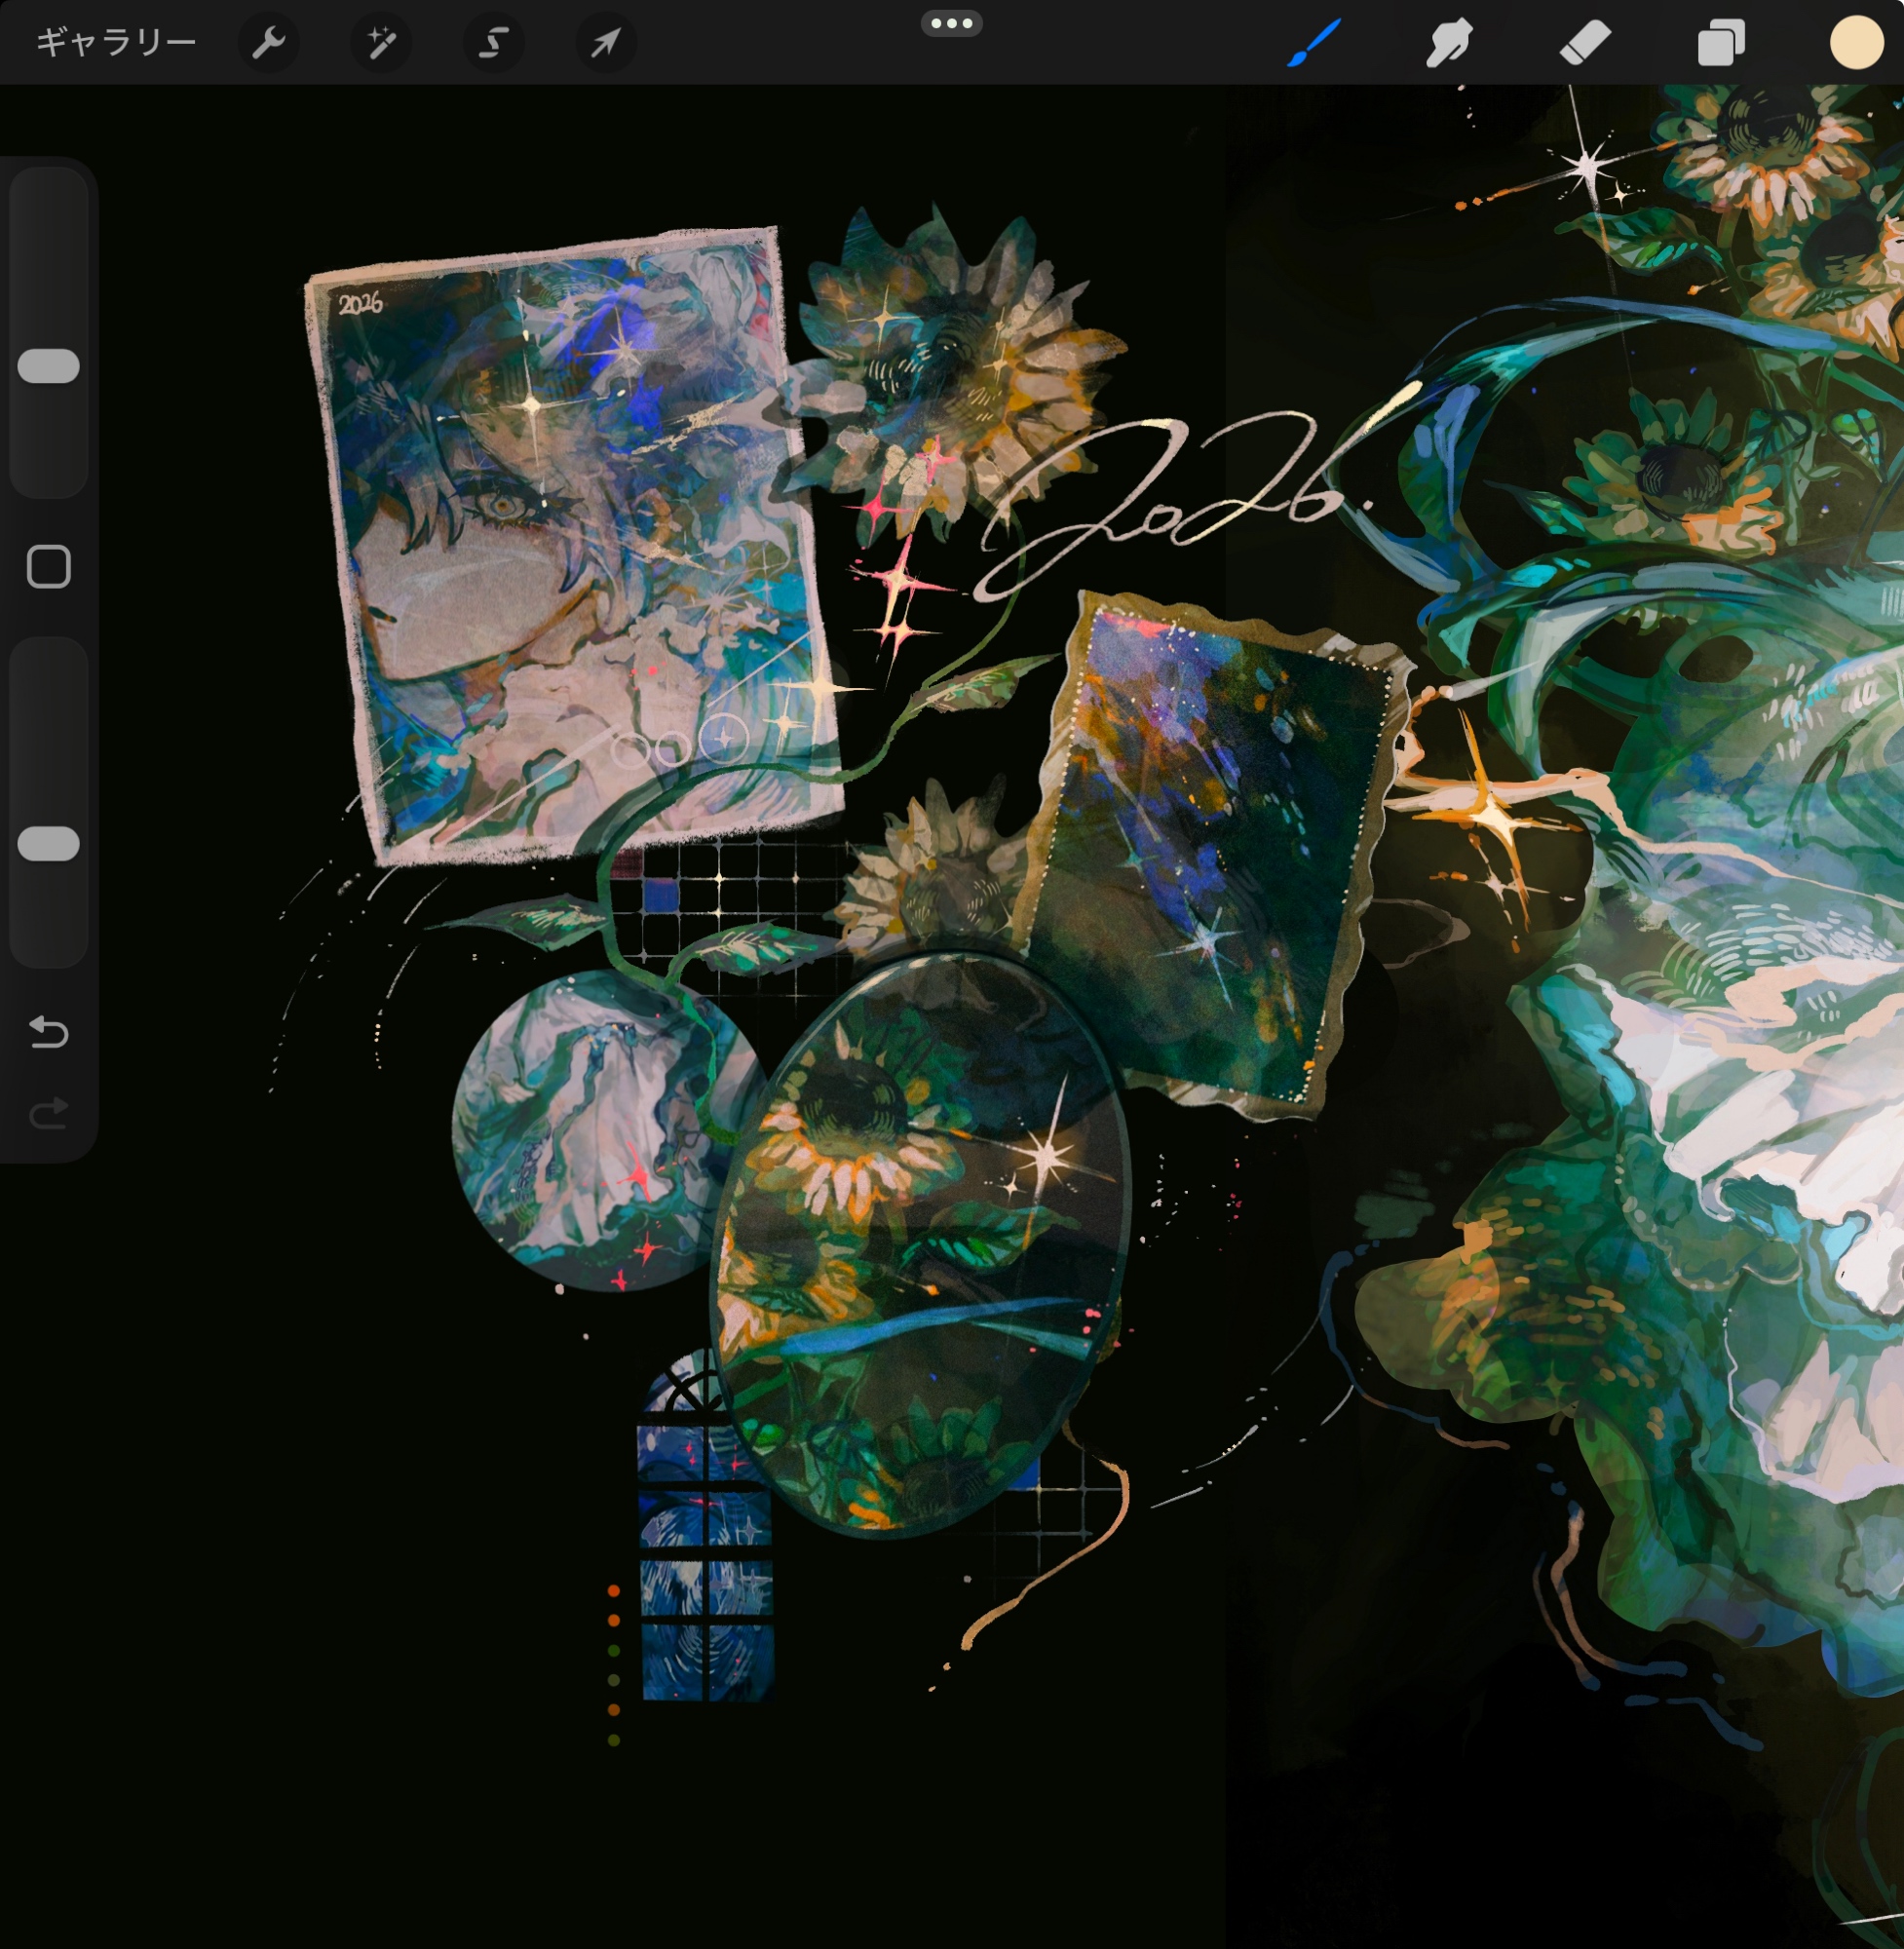Viewport: 1904px width, 1949px height.
Task: Tap the three-dots multitasking button
Action: point(951,23)
